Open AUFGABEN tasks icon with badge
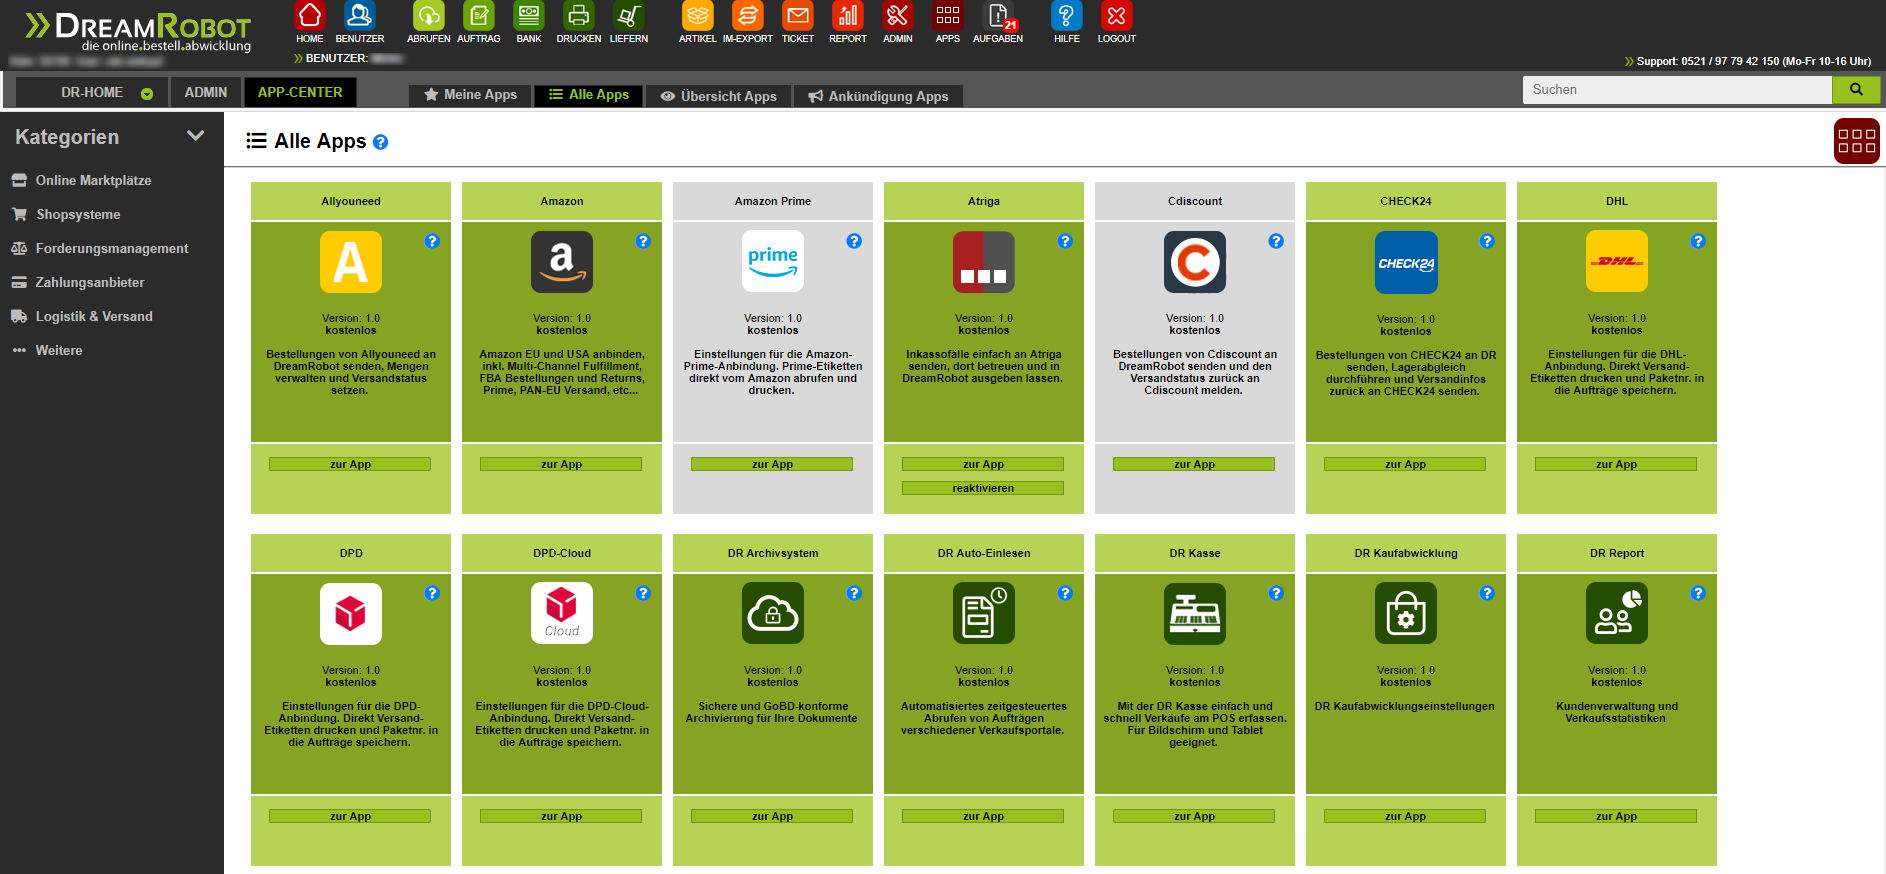The image size is (1886, 874). click(998, 15)
